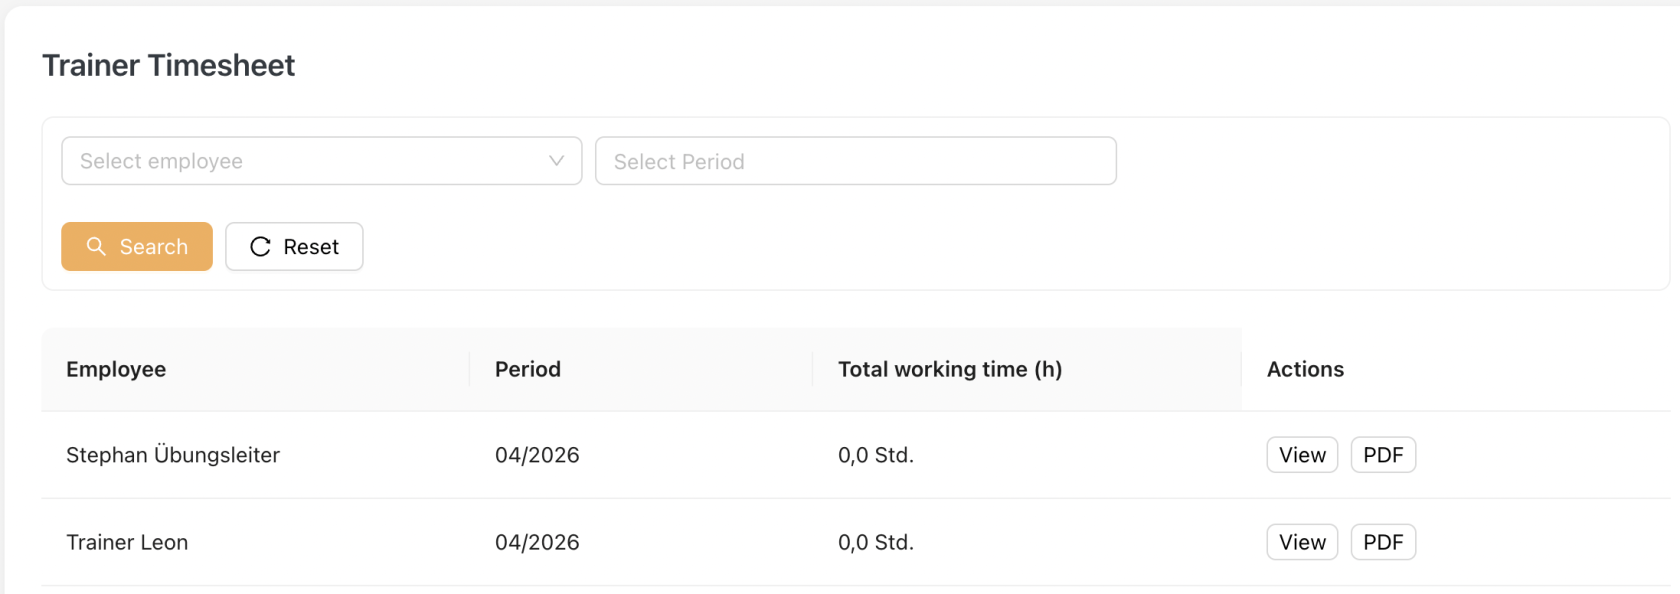Viewport: 1680px width, 594px height.
Task: Click the Select Period input field
Action: (x=855, y=161)
